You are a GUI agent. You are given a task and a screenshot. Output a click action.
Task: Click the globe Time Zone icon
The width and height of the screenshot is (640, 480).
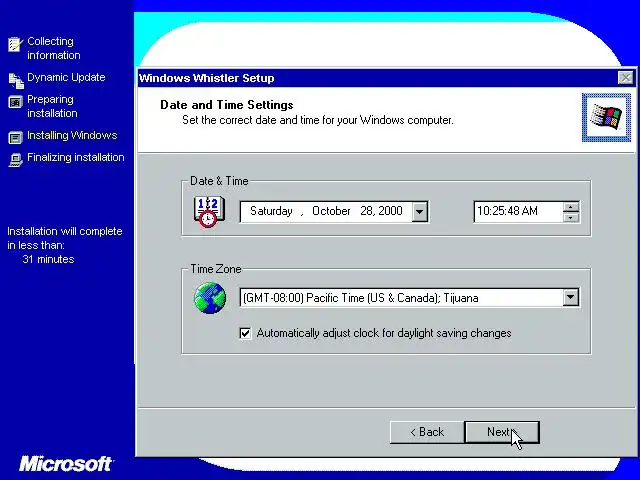coord(210,298)
